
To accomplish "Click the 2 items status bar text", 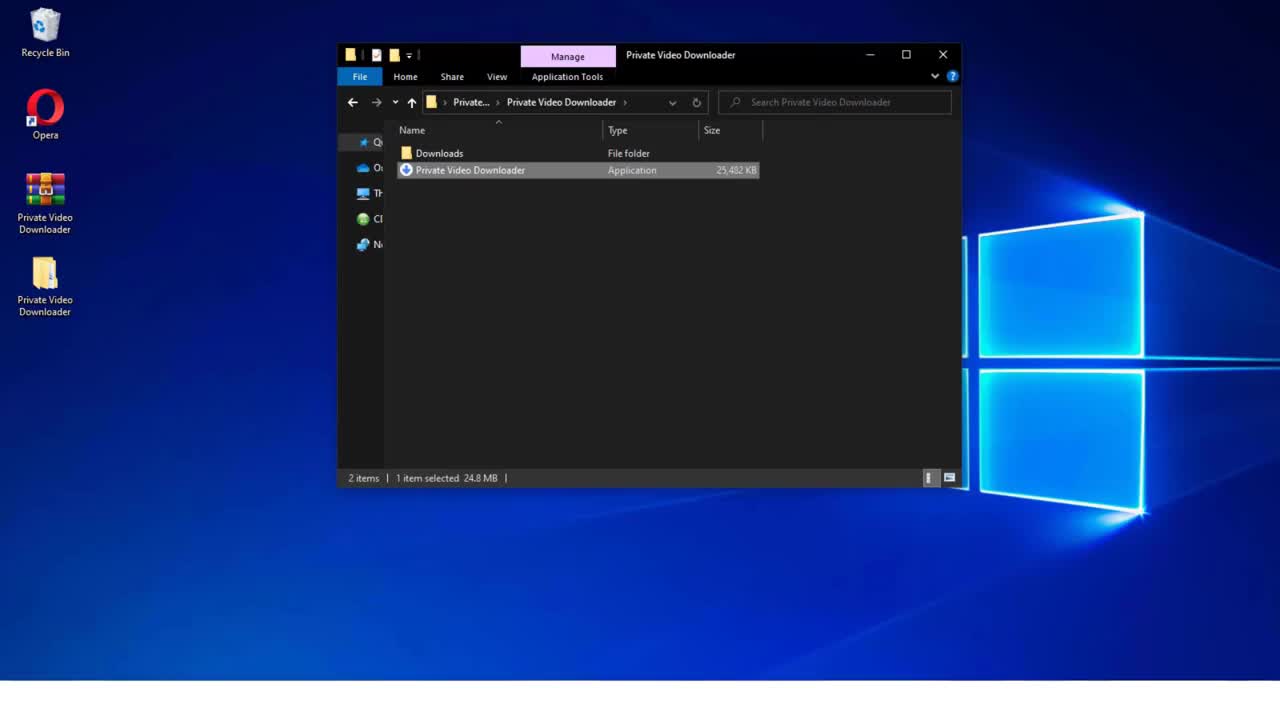I will [x=364, y=478].
